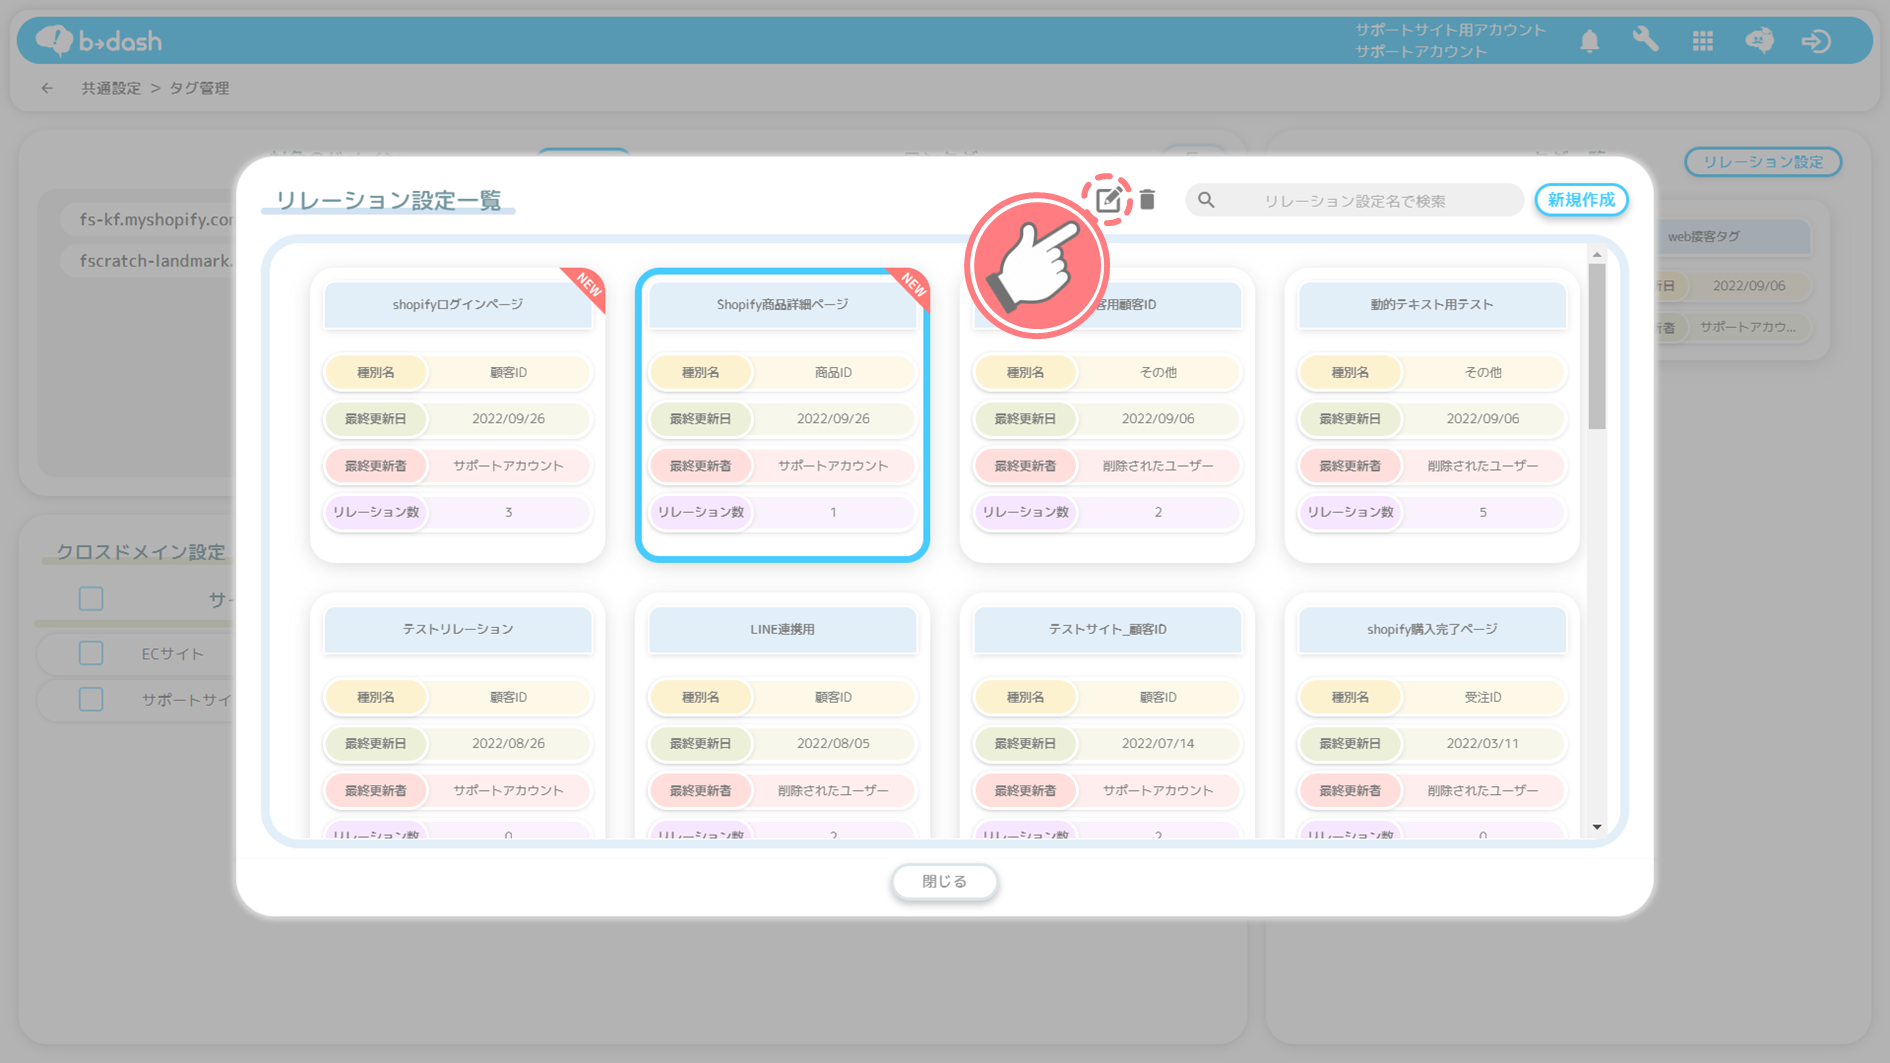
Task: Select the 動的テキスト用テスト card
Action: click(1431, 415)
